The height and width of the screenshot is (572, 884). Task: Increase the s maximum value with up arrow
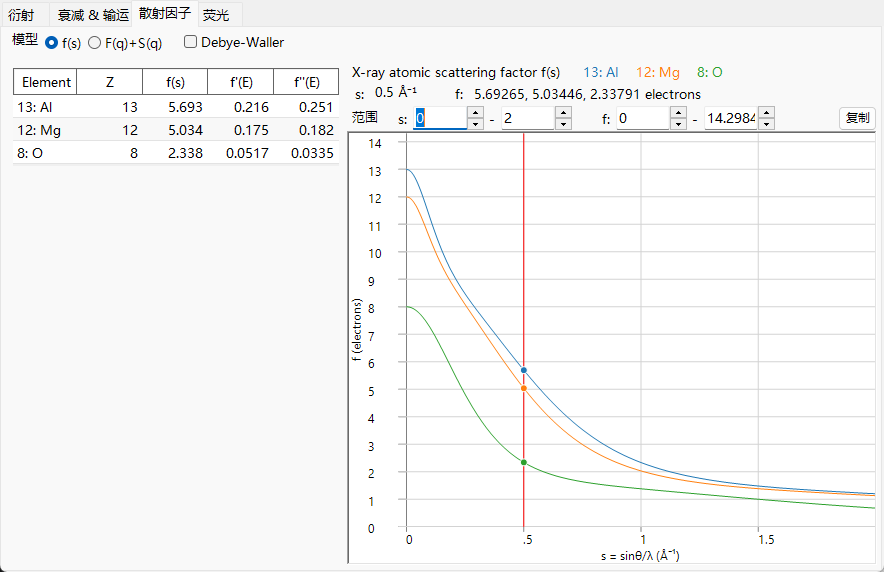(x=564, y=112)
